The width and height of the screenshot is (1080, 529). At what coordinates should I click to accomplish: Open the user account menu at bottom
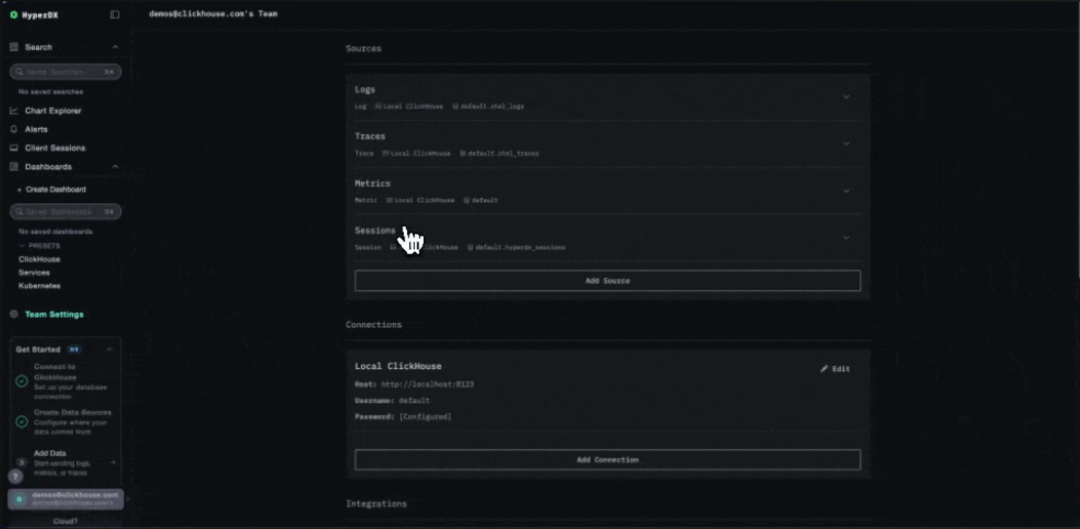[x=65, y=499]
